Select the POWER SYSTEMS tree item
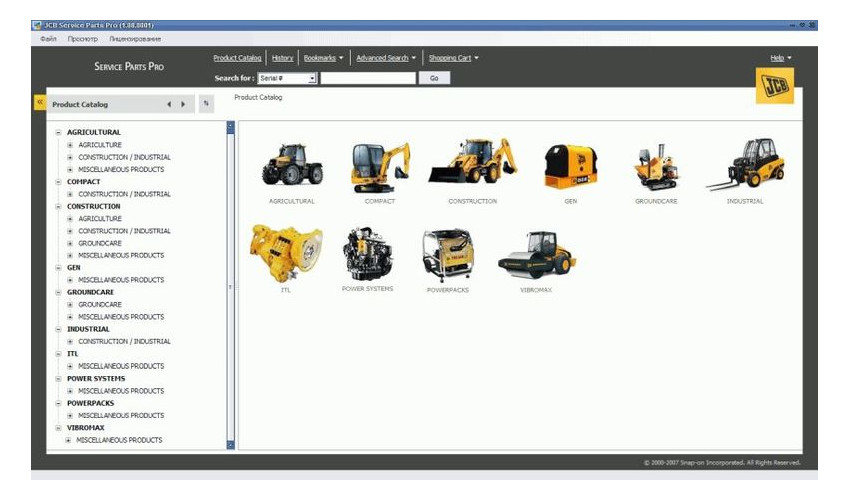This screenshot has width=849, height=500. click(96, 379)
